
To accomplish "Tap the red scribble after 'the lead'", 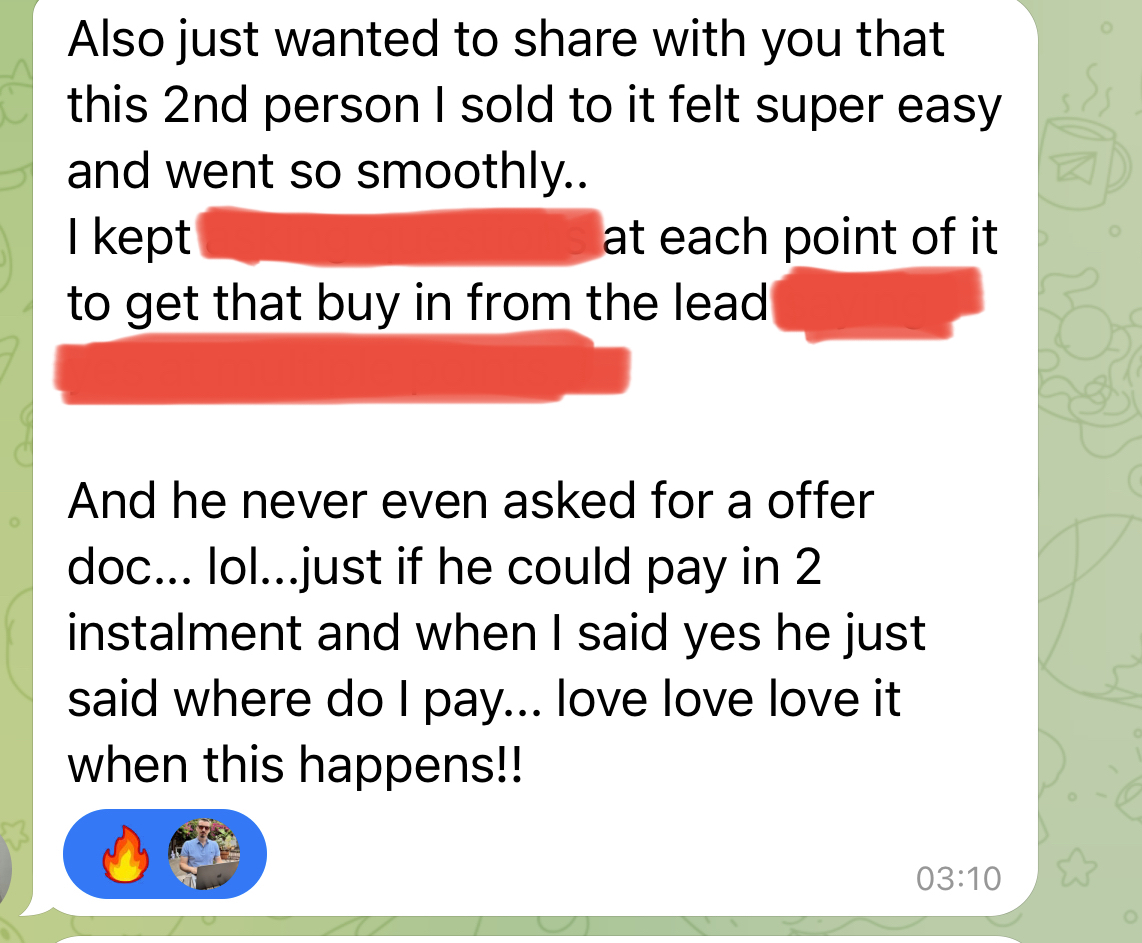I will pyautogui.click(x=878, y=302).
